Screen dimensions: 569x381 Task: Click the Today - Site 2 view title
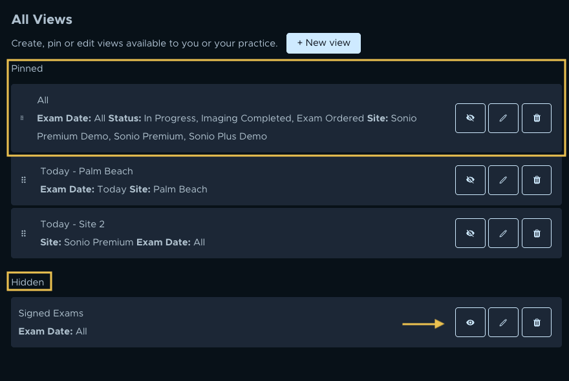coord(72,224)
